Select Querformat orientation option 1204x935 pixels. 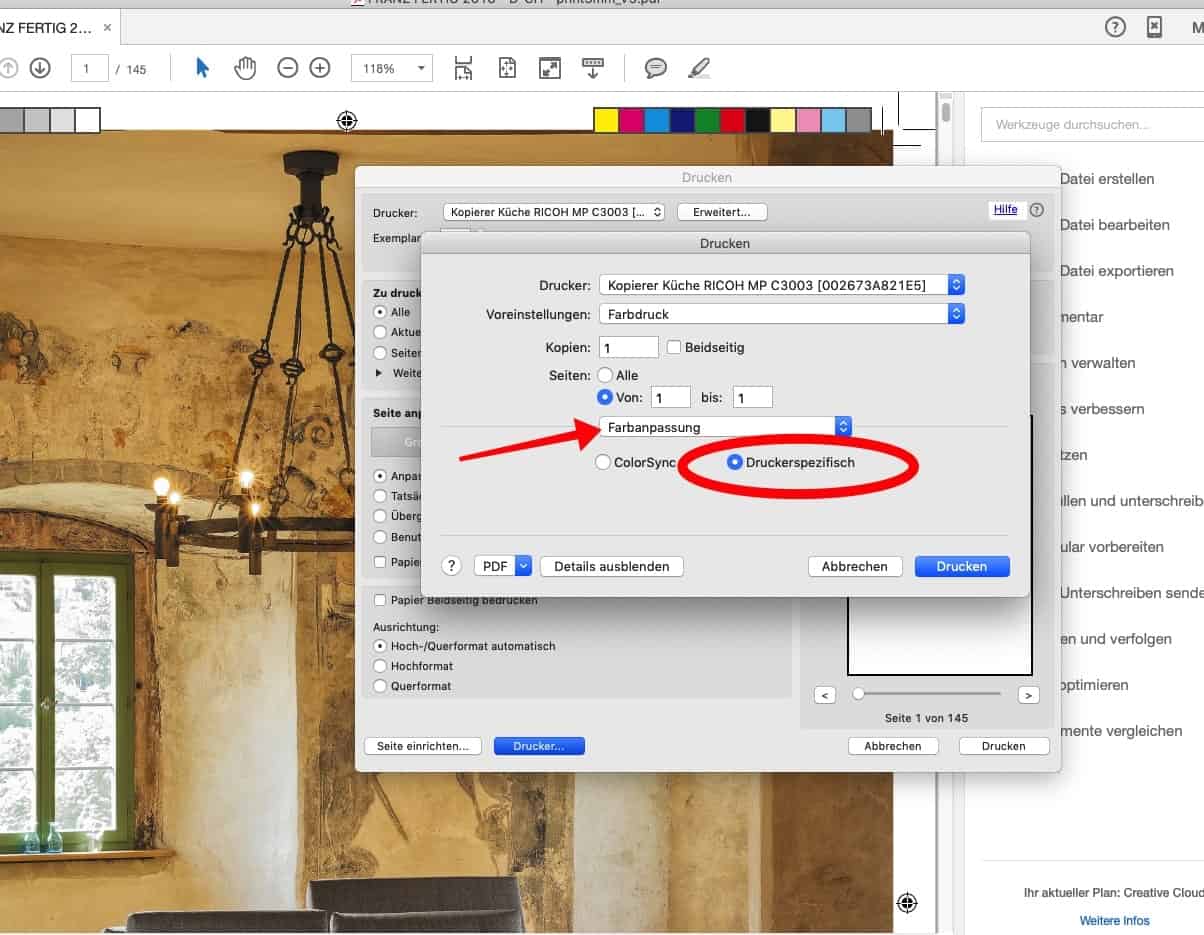point(380,686)
